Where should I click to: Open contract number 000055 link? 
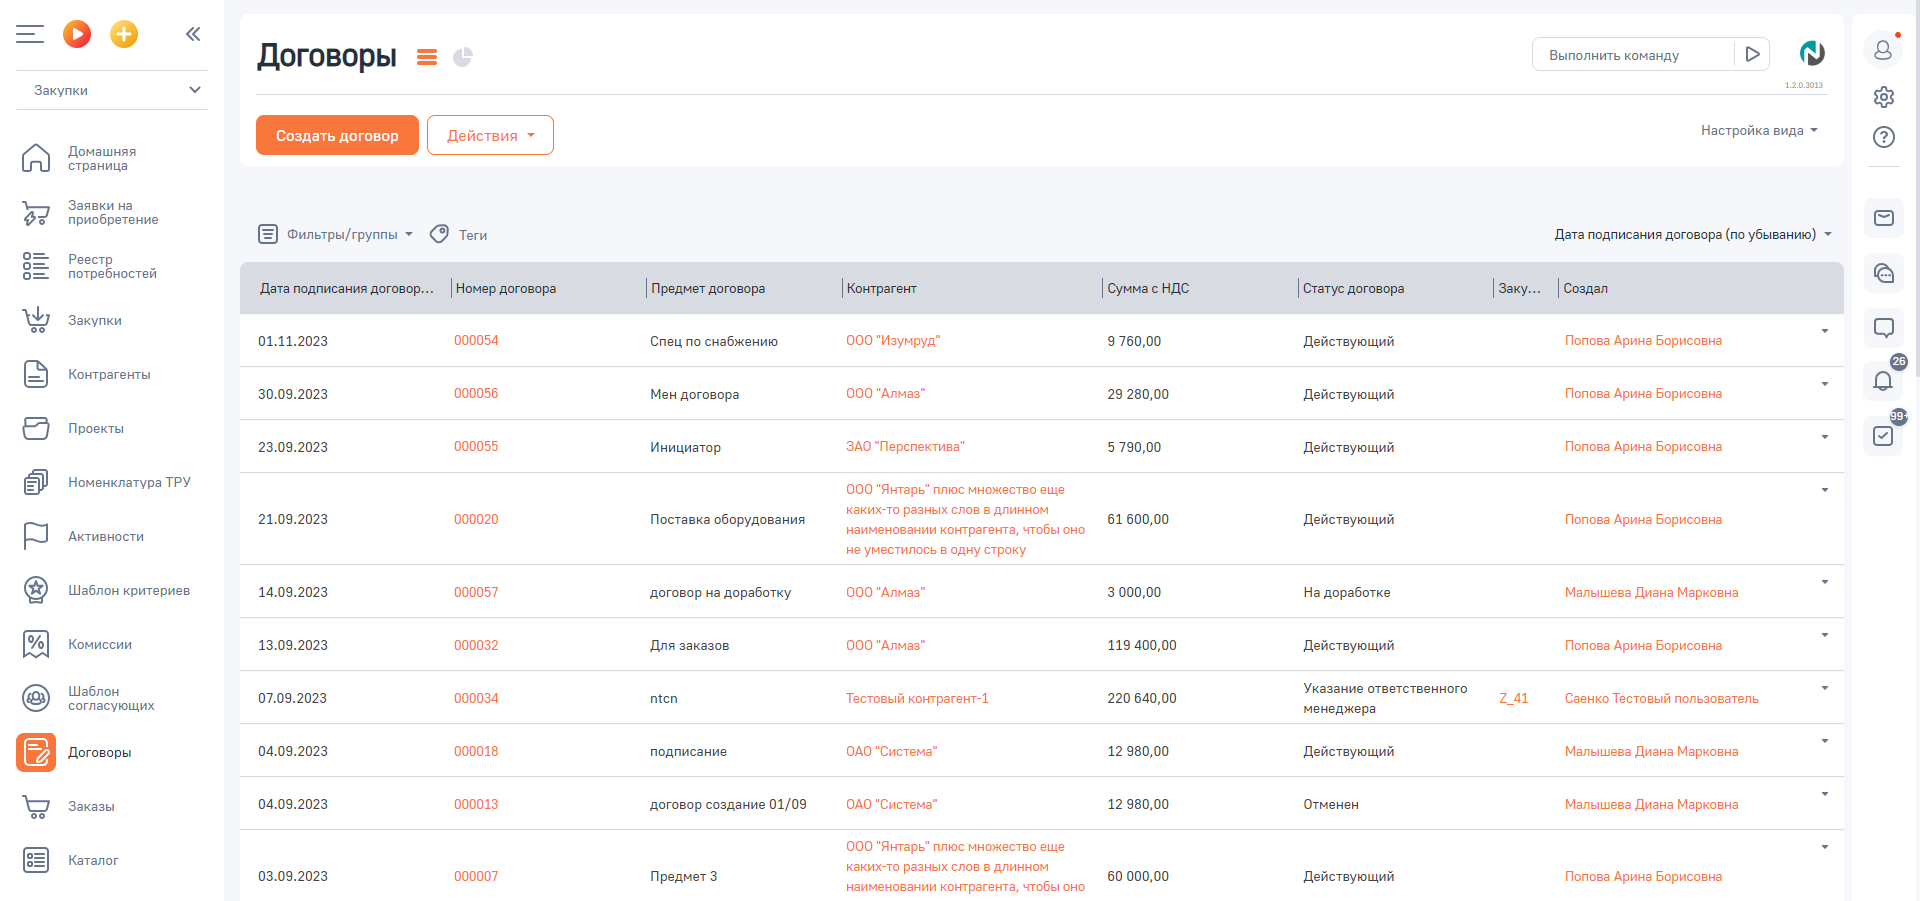pos(476,446)
